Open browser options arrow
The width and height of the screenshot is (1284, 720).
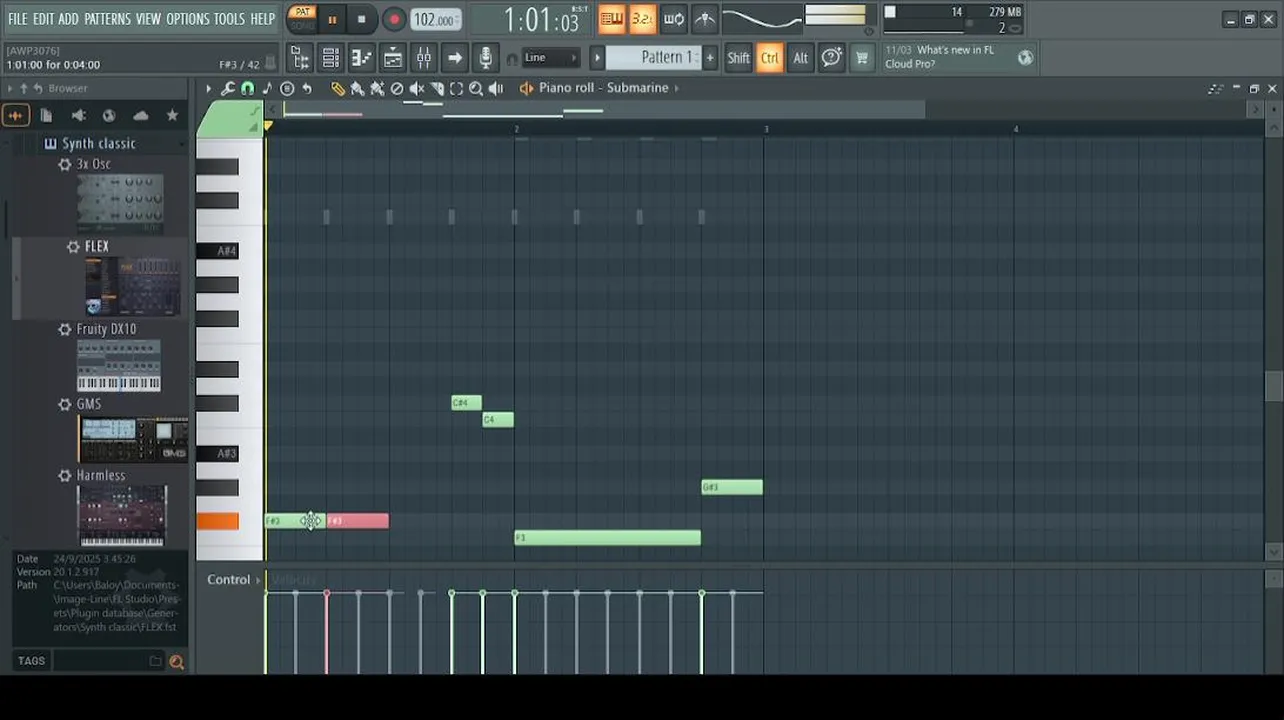(11, 88)
